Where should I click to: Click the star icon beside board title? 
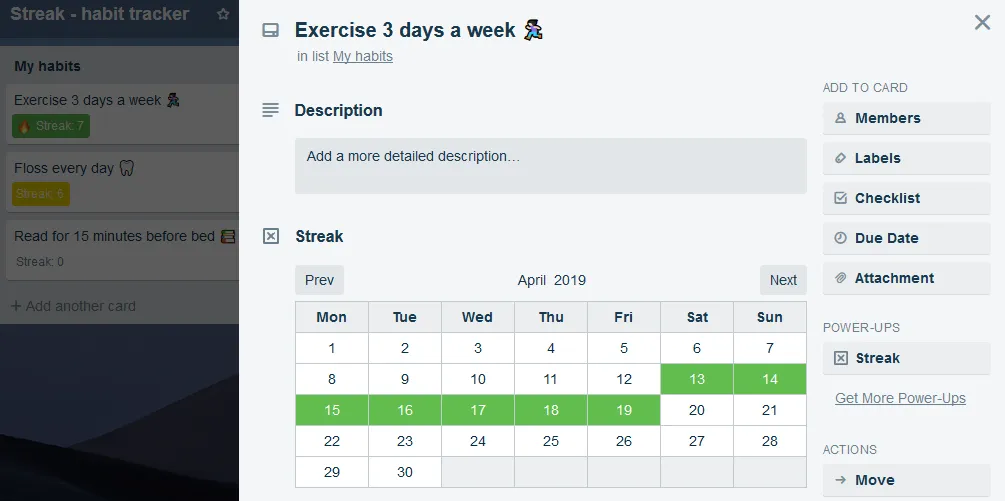point(223,15)
